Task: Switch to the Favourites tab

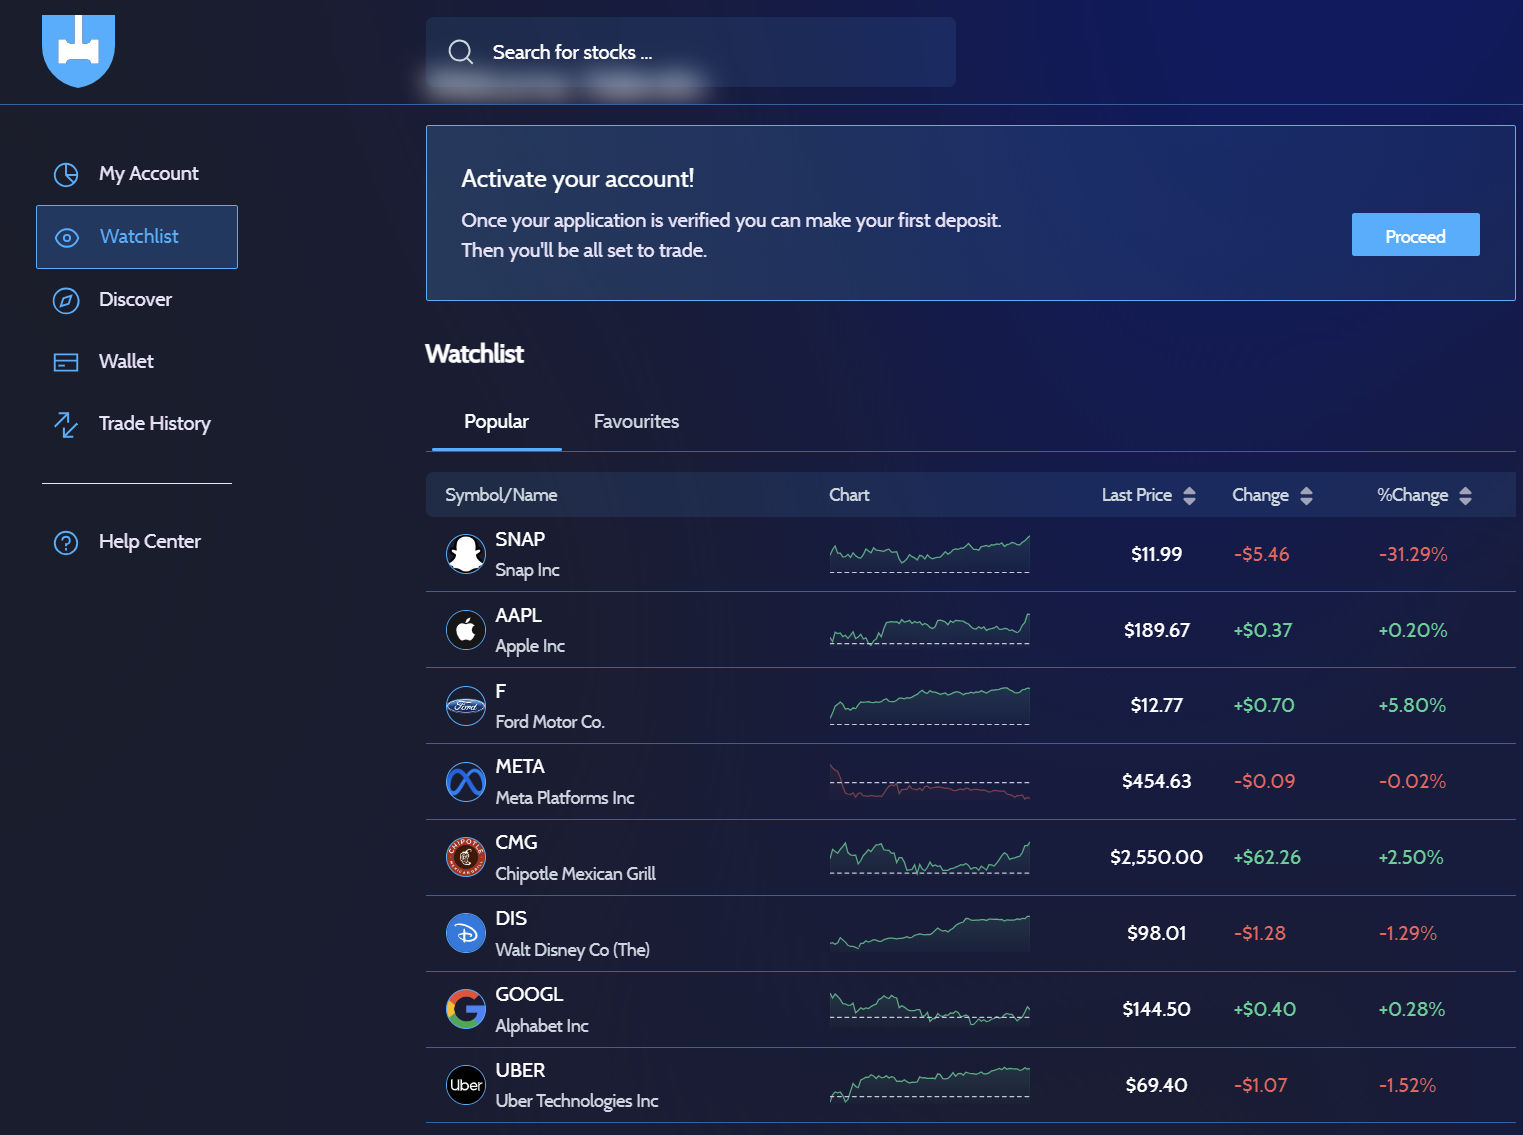Action: 636,422
